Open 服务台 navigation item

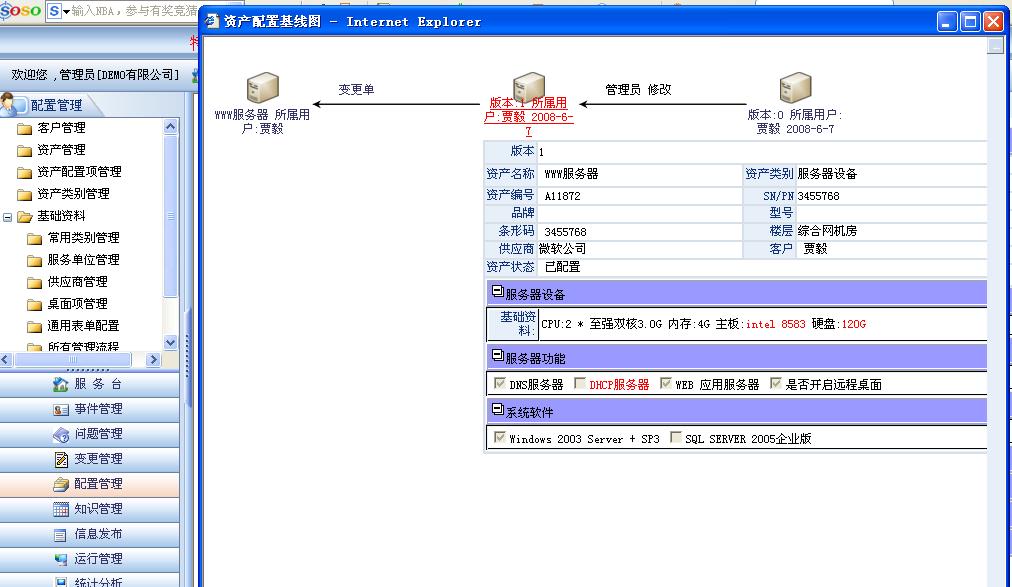[89, 385]
